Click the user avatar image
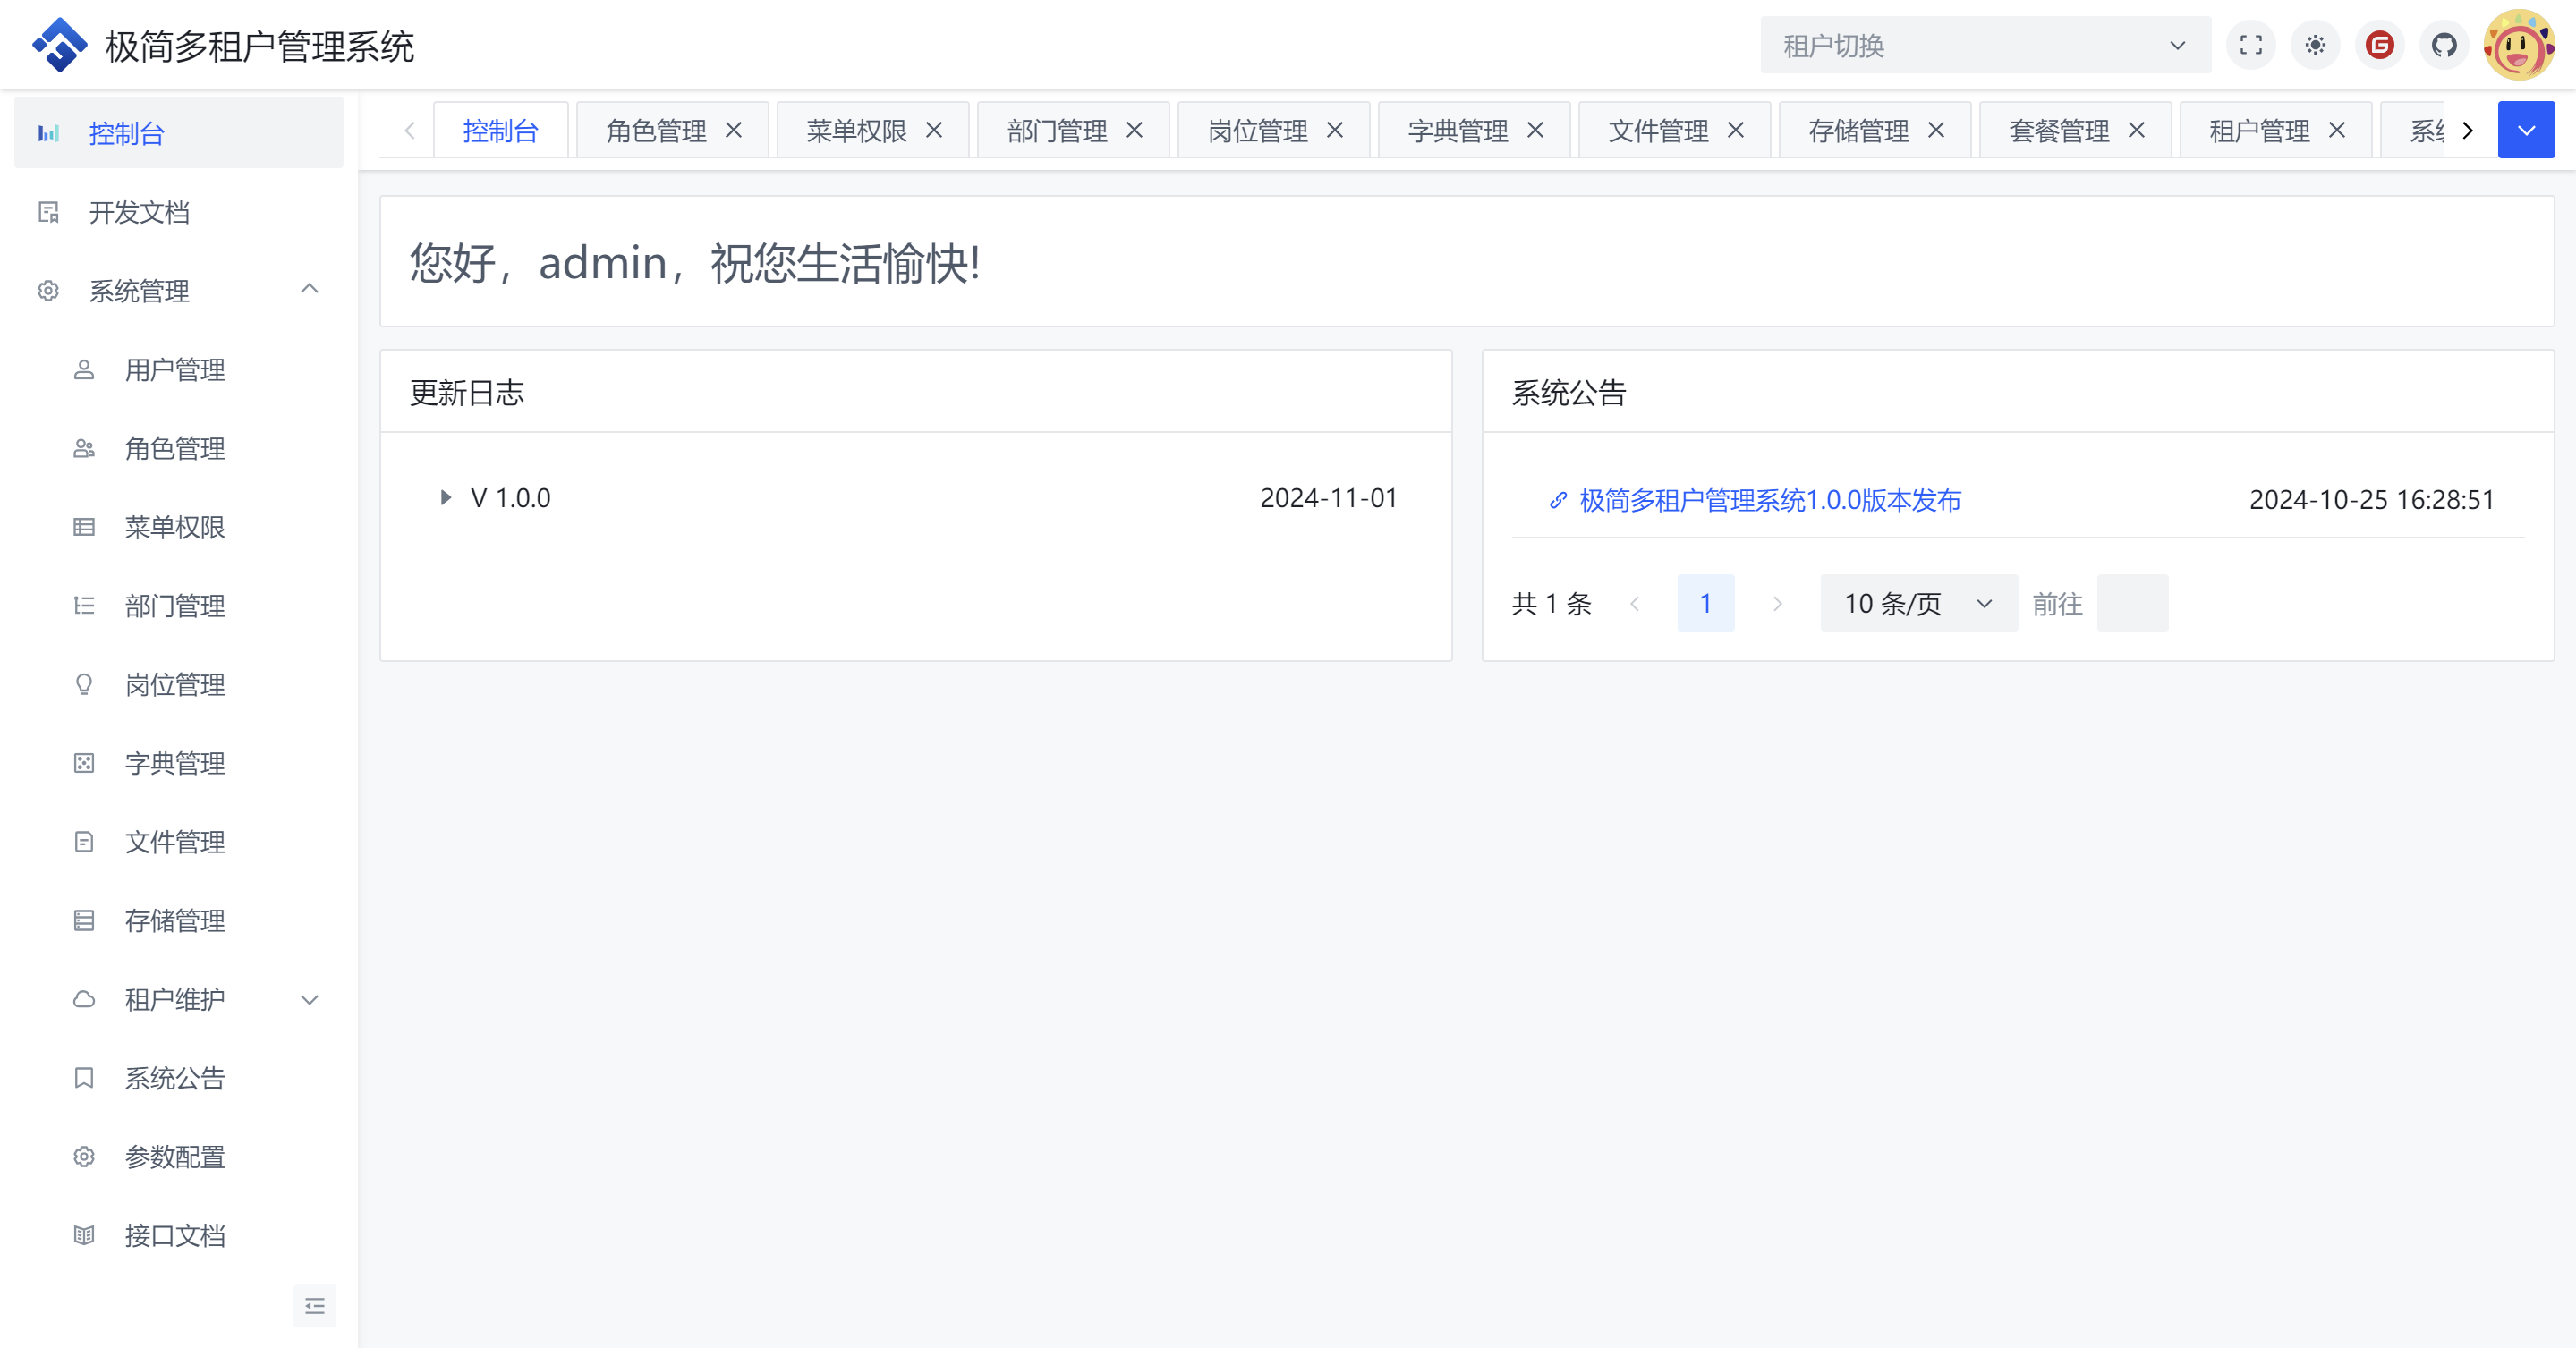Viewport: 2576px width, 1348px height. pyautogui.click(x=2518, y=45)
